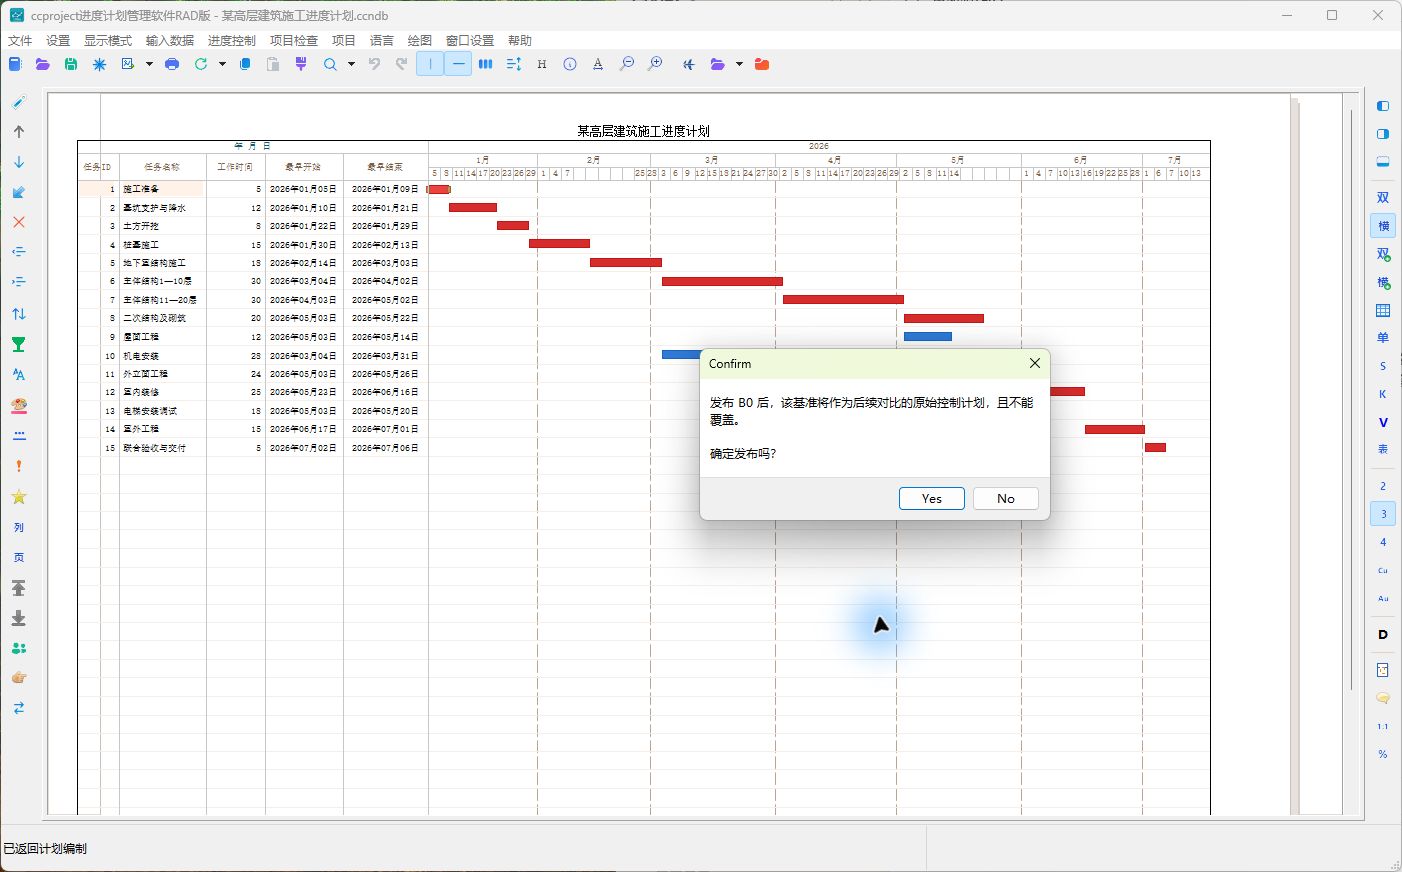This screenshot has height=872, width=1402.
Task: Click No in the Confirm dialog
Action: (1005, 498)
